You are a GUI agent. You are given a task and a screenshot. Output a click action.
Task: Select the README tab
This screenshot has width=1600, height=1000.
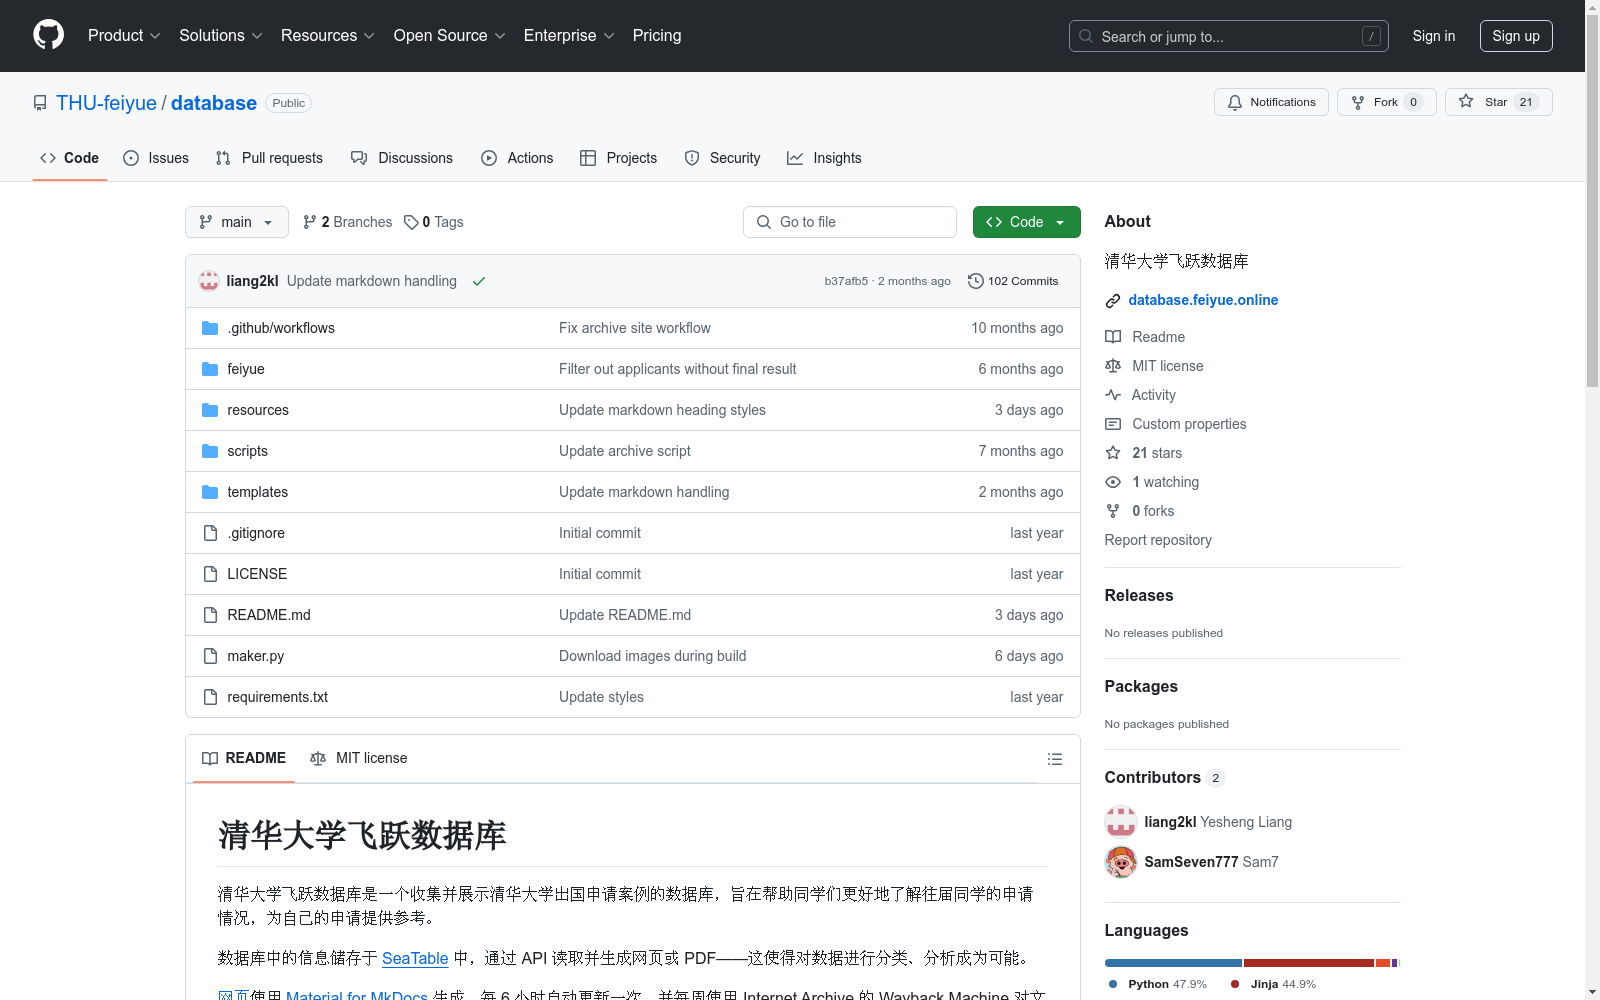click(244, 758)
